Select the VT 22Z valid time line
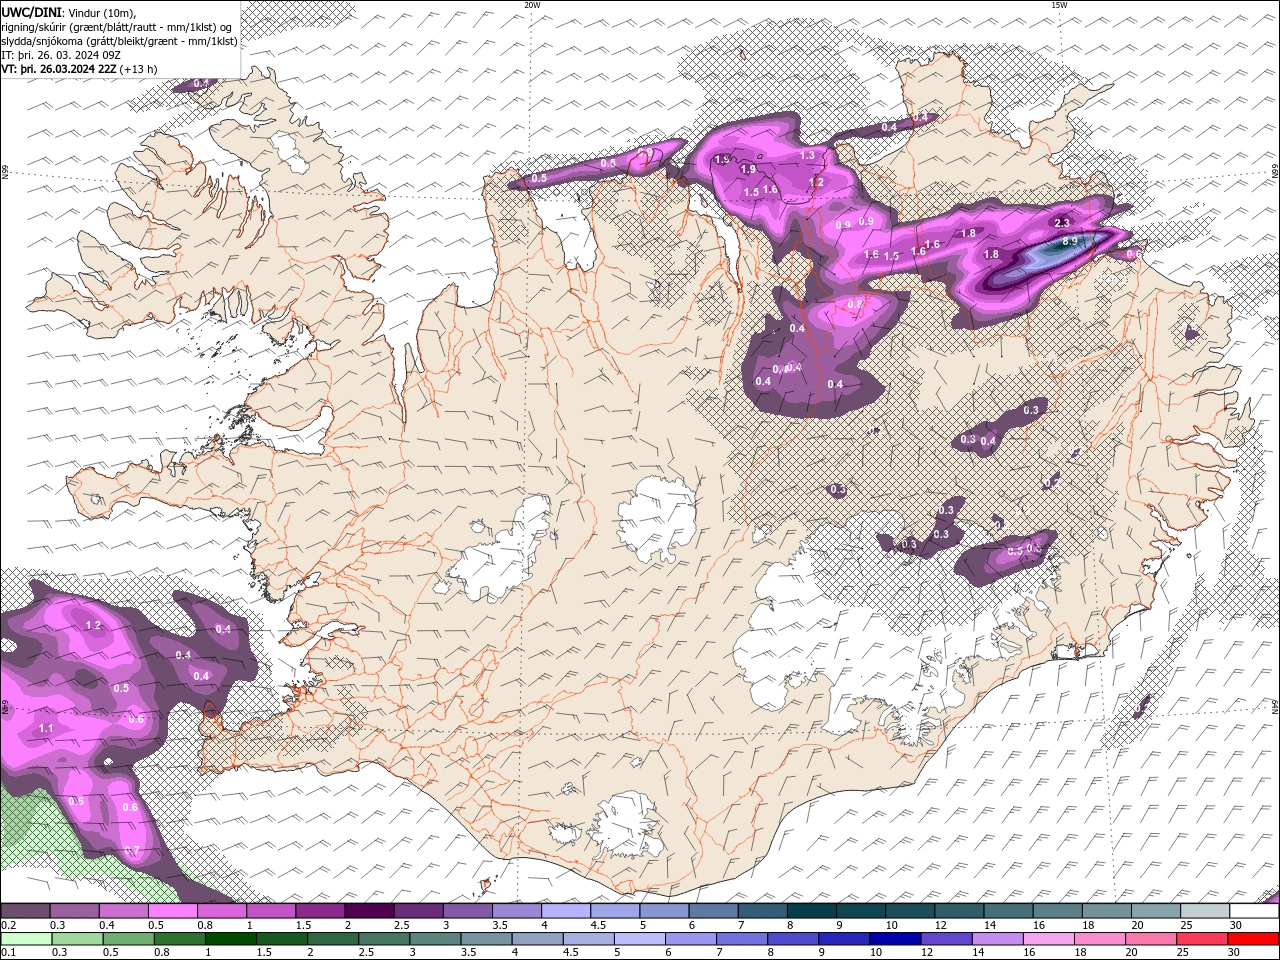The height and width of the screenshot is (960, 1280). (79, 69)
